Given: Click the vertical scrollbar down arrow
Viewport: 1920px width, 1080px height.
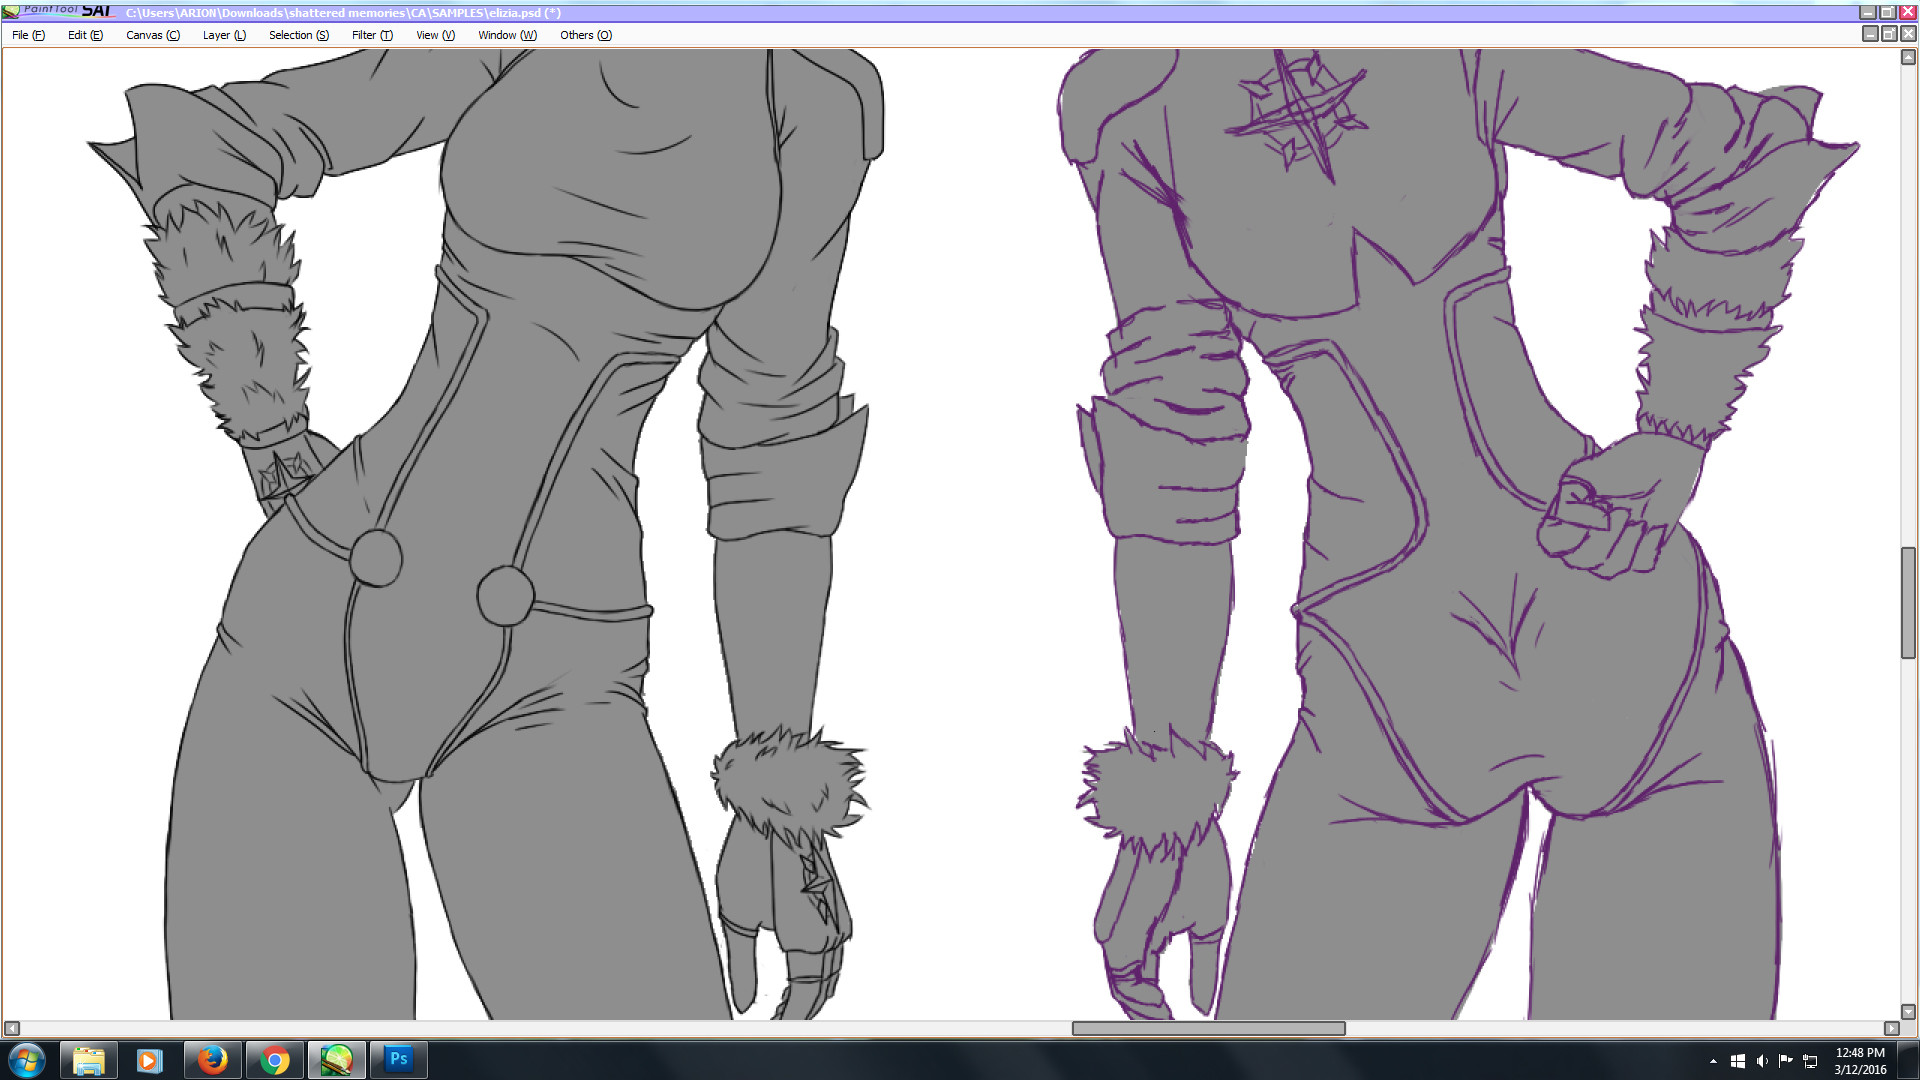Looking at the screenshot, I should click(x=1908, y=1012).
